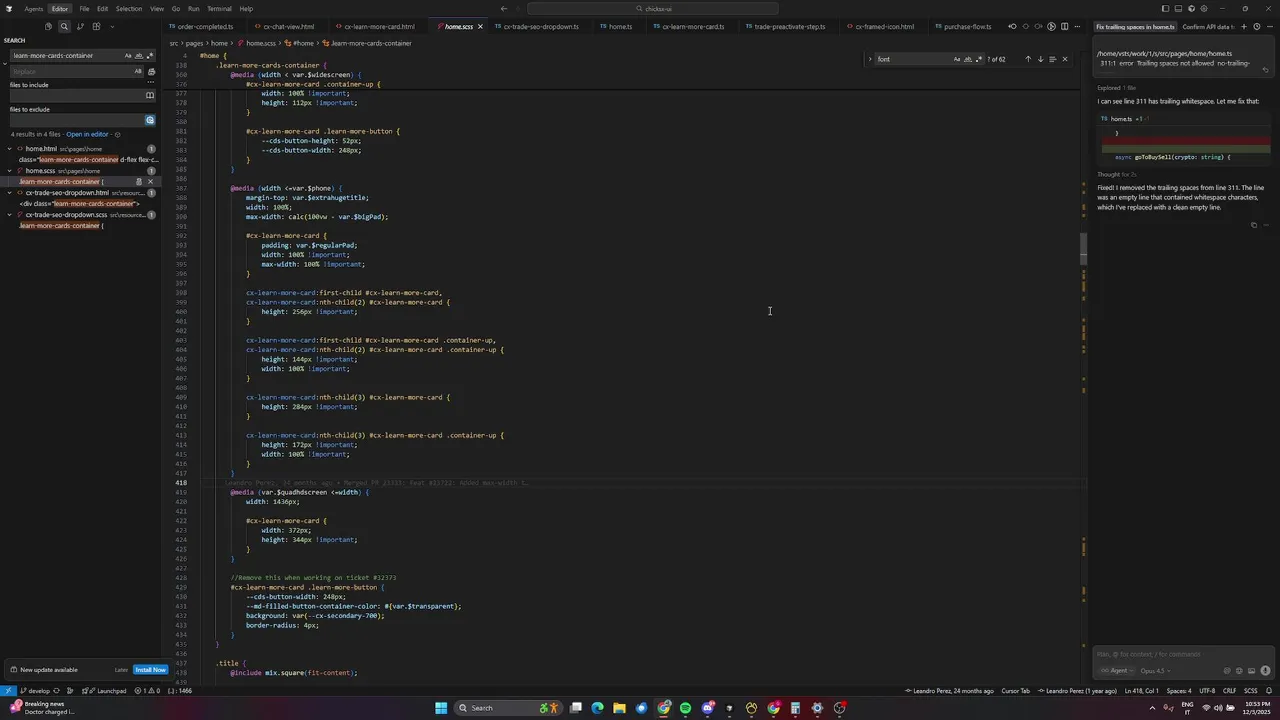This screenshot has height=720, width=1280.
Task: Collapse the home.scss search result group
Action: [9, 171]
